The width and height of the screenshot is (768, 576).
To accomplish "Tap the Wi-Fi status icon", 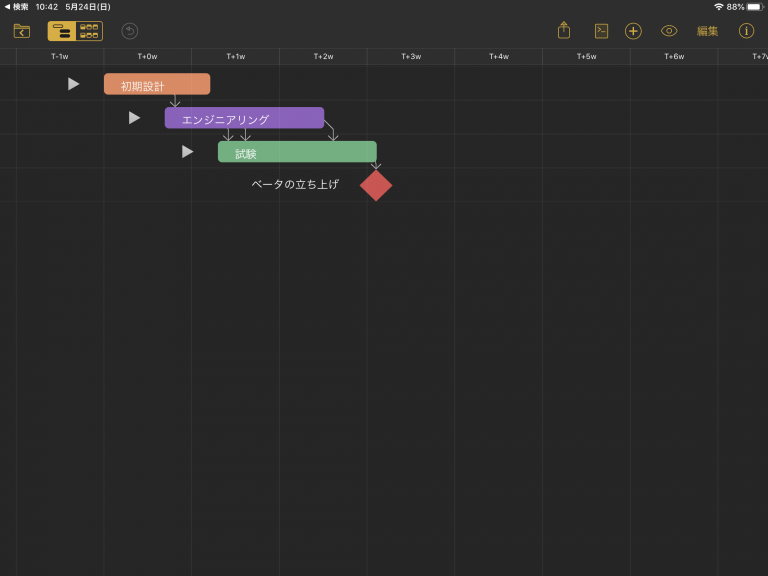I will pyautogui.click(x=719, y=7).
